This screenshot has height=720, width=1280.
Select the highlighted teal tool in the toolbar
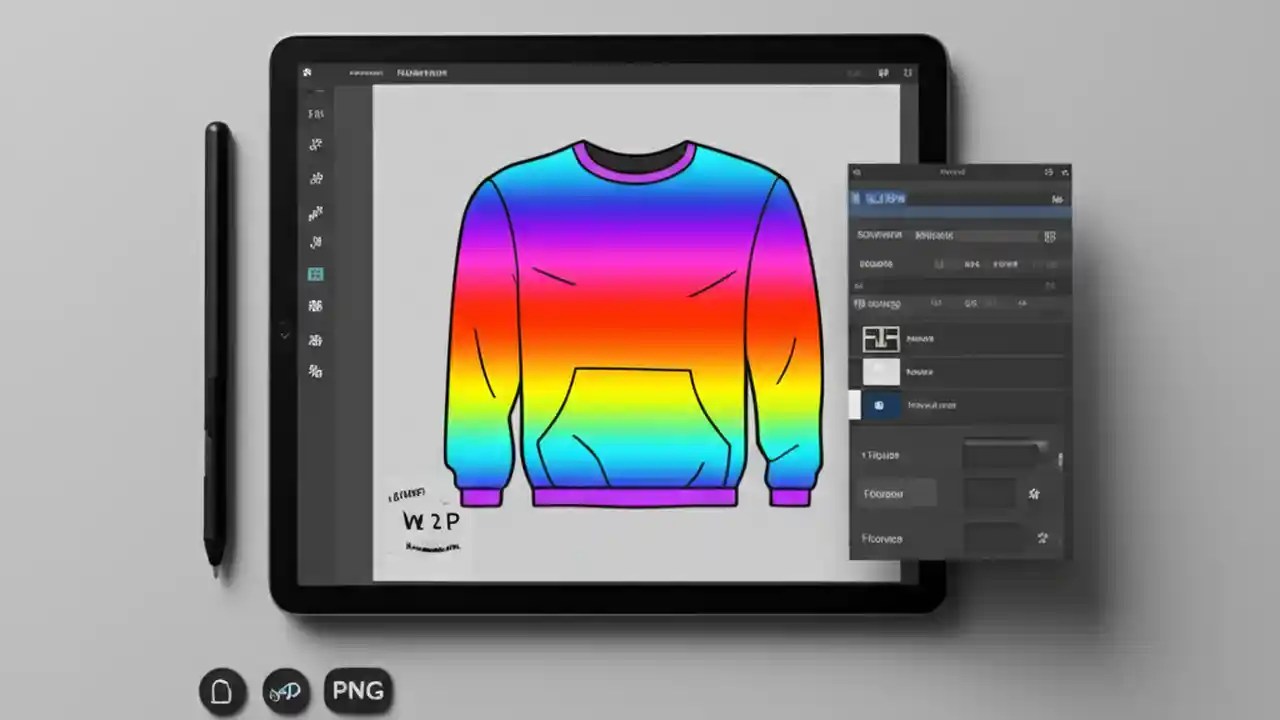[x=315, y=274]
